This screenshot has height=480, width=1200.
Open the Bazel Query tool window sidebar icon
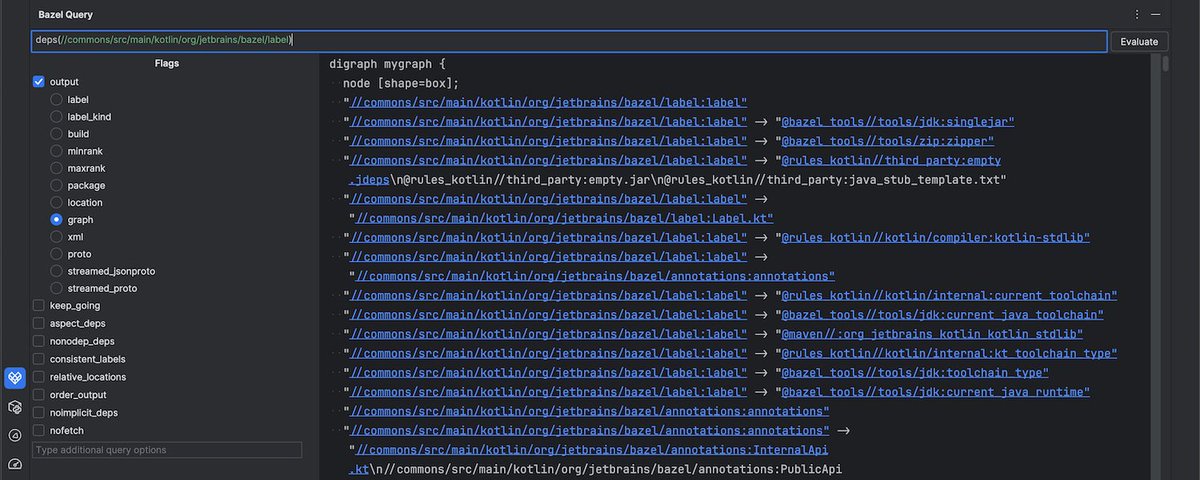tap(14, 378)
